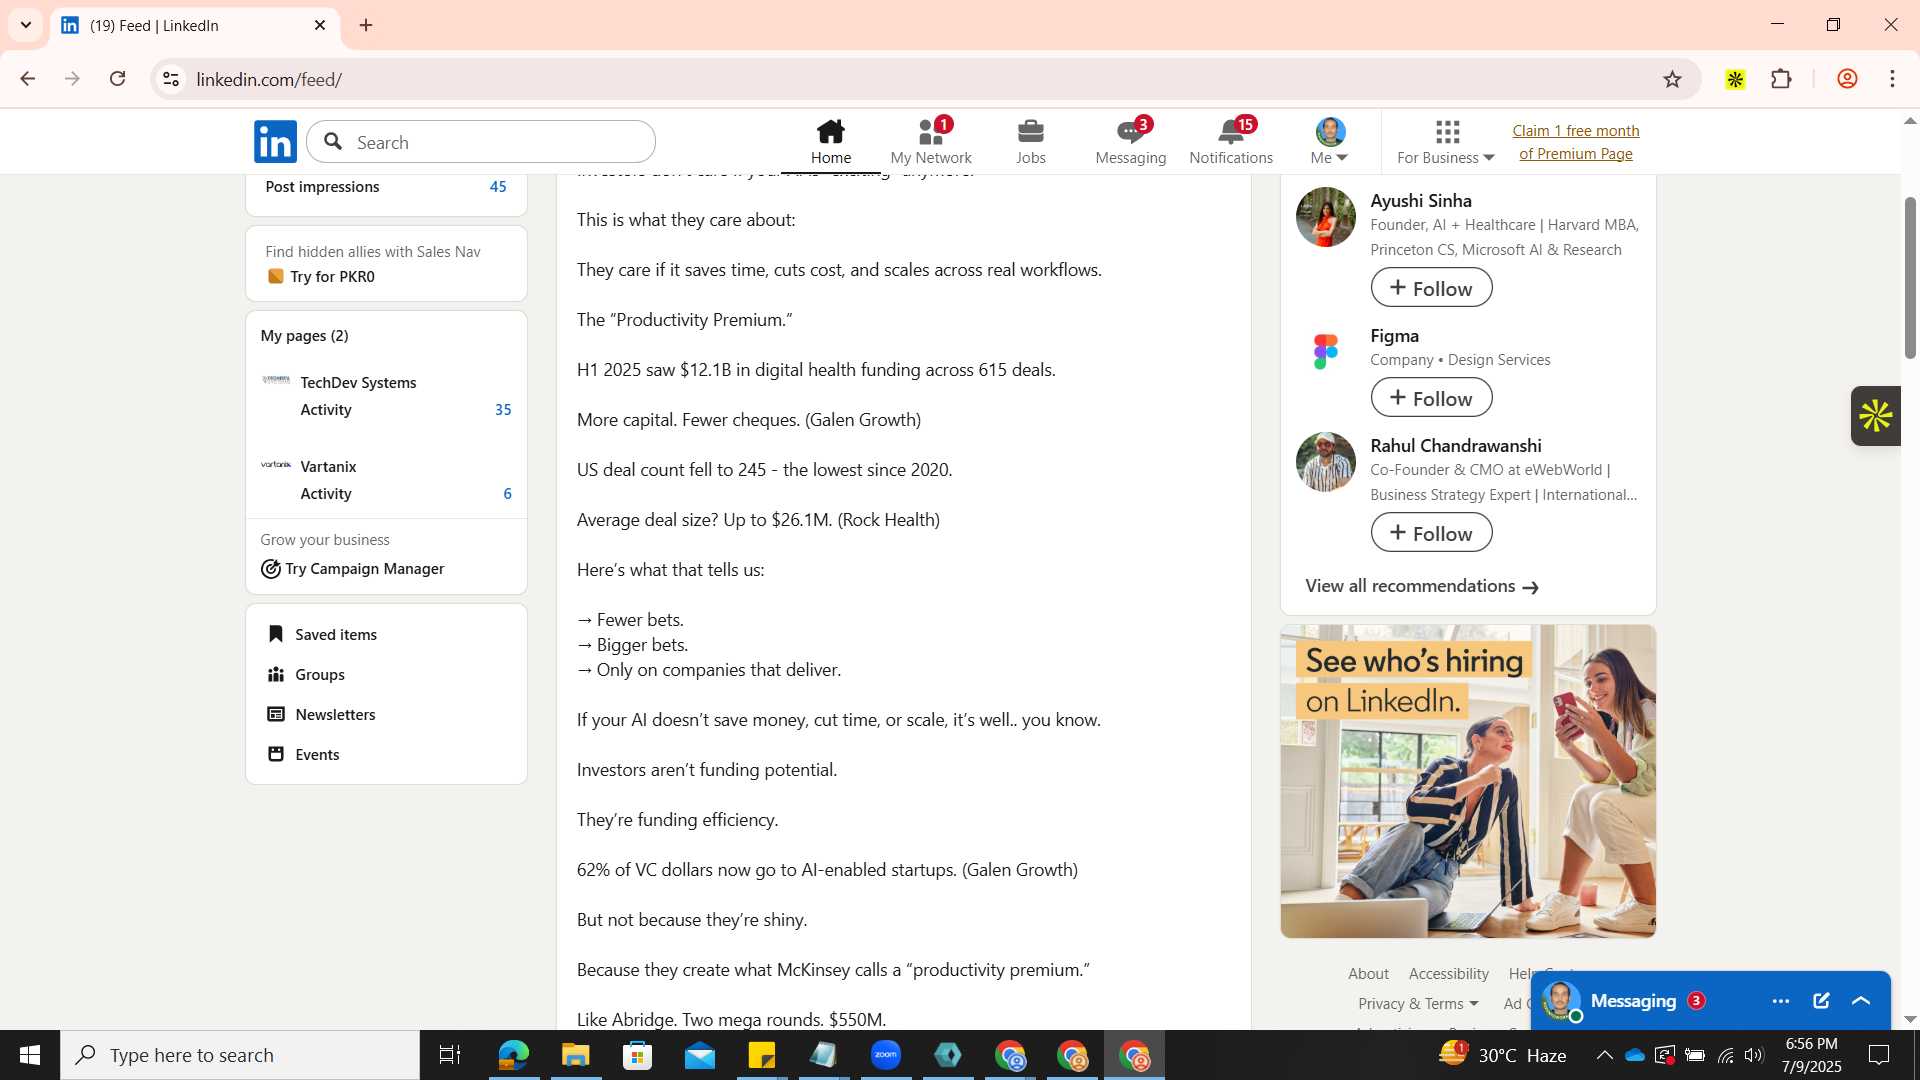Open Windows Start menu
Viewport: 1920px width, 1080px height.
30,1055
